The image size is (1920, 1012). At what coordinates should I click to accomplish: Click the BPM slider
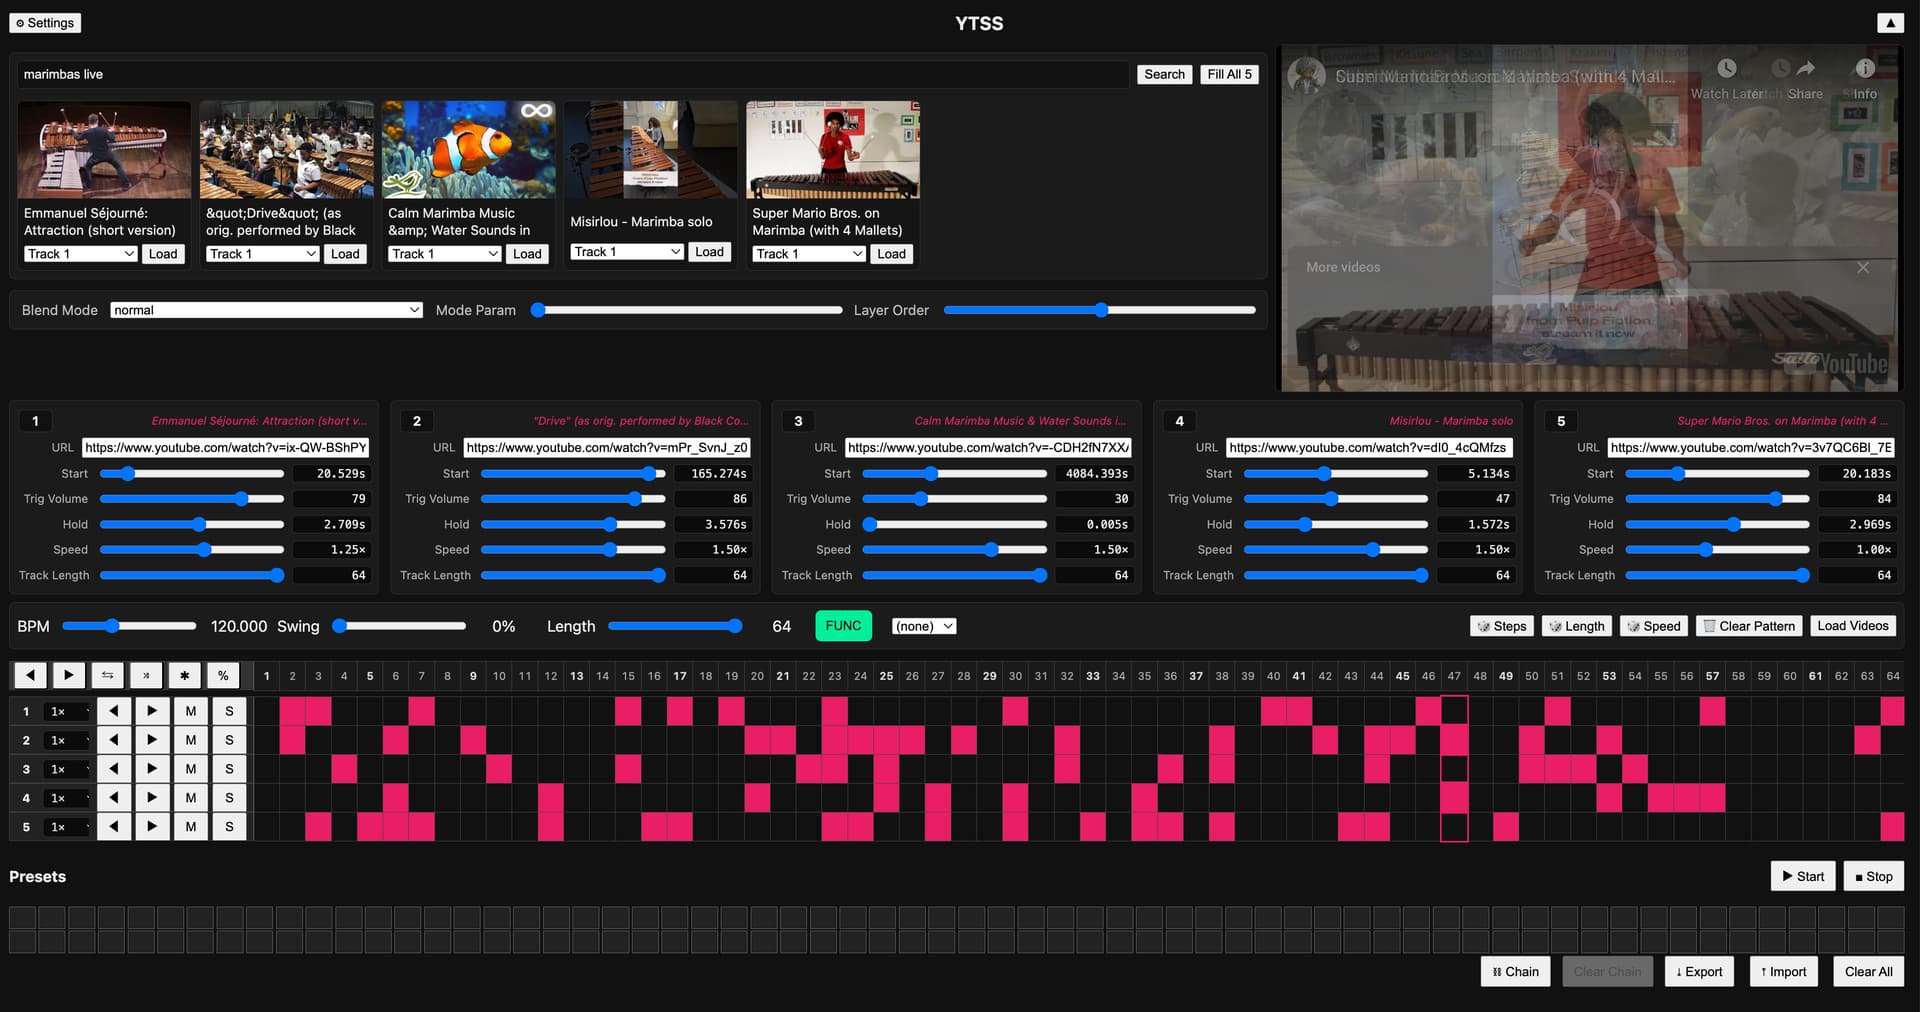tap(129, 626)
